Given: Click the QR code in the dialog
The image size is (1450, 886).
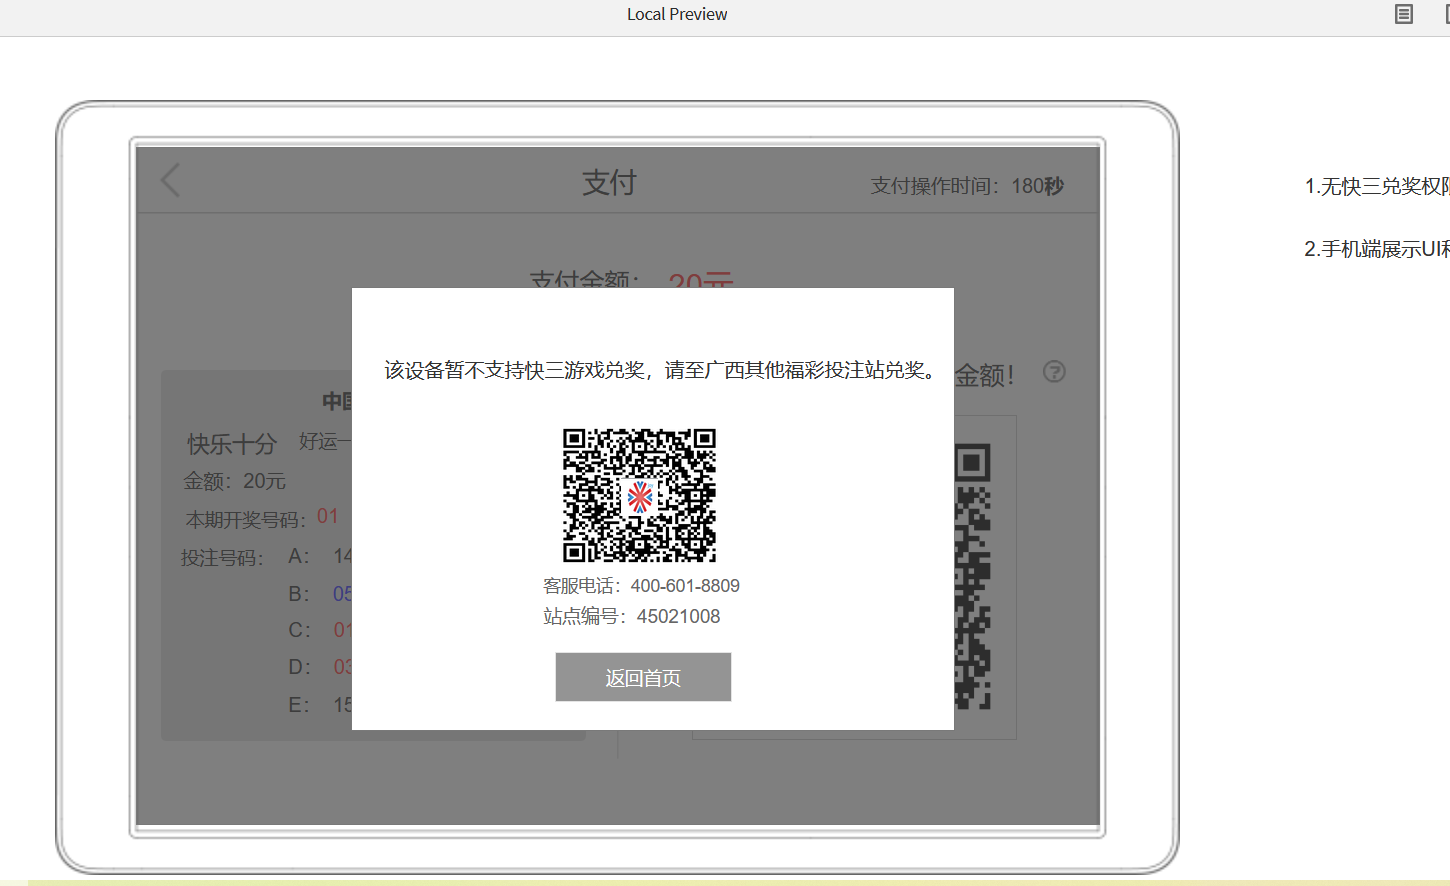Looking at the screenshot, I should pos(639,495).
